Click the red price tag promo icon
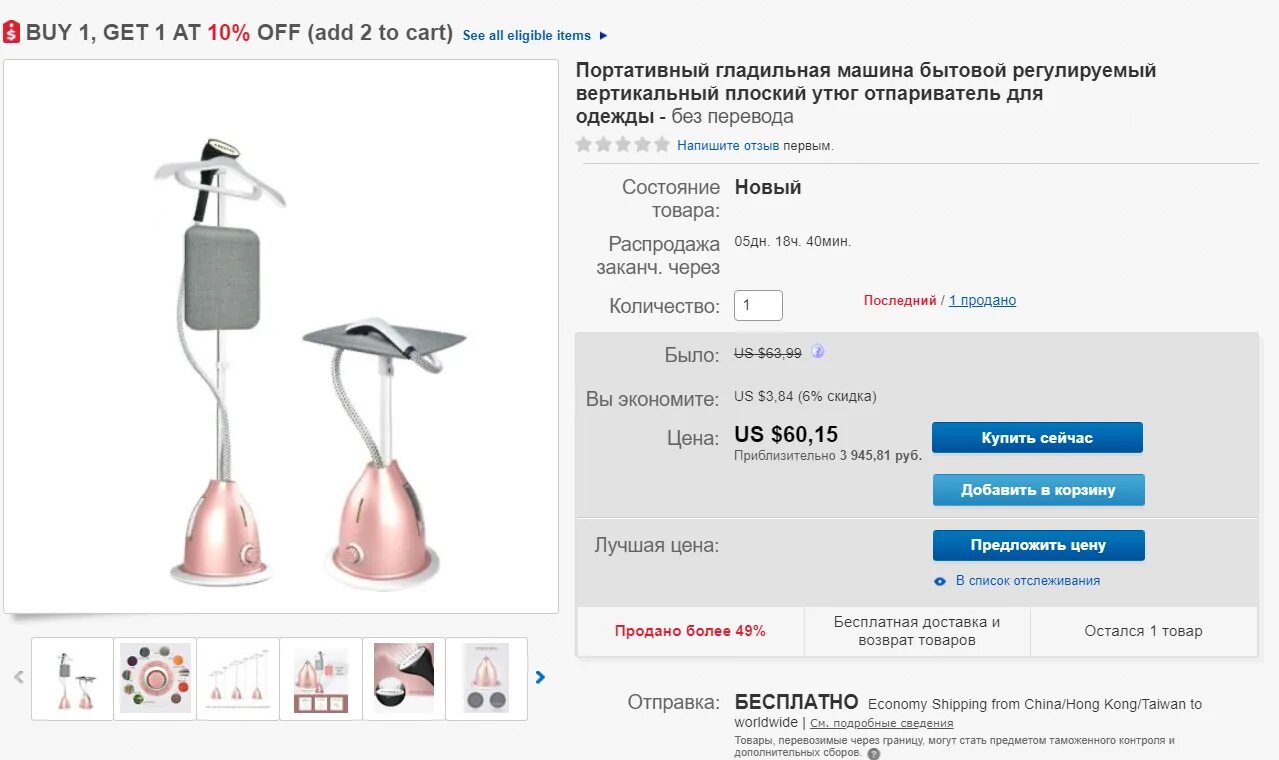 pyautogui.click(x=12, y=32)
